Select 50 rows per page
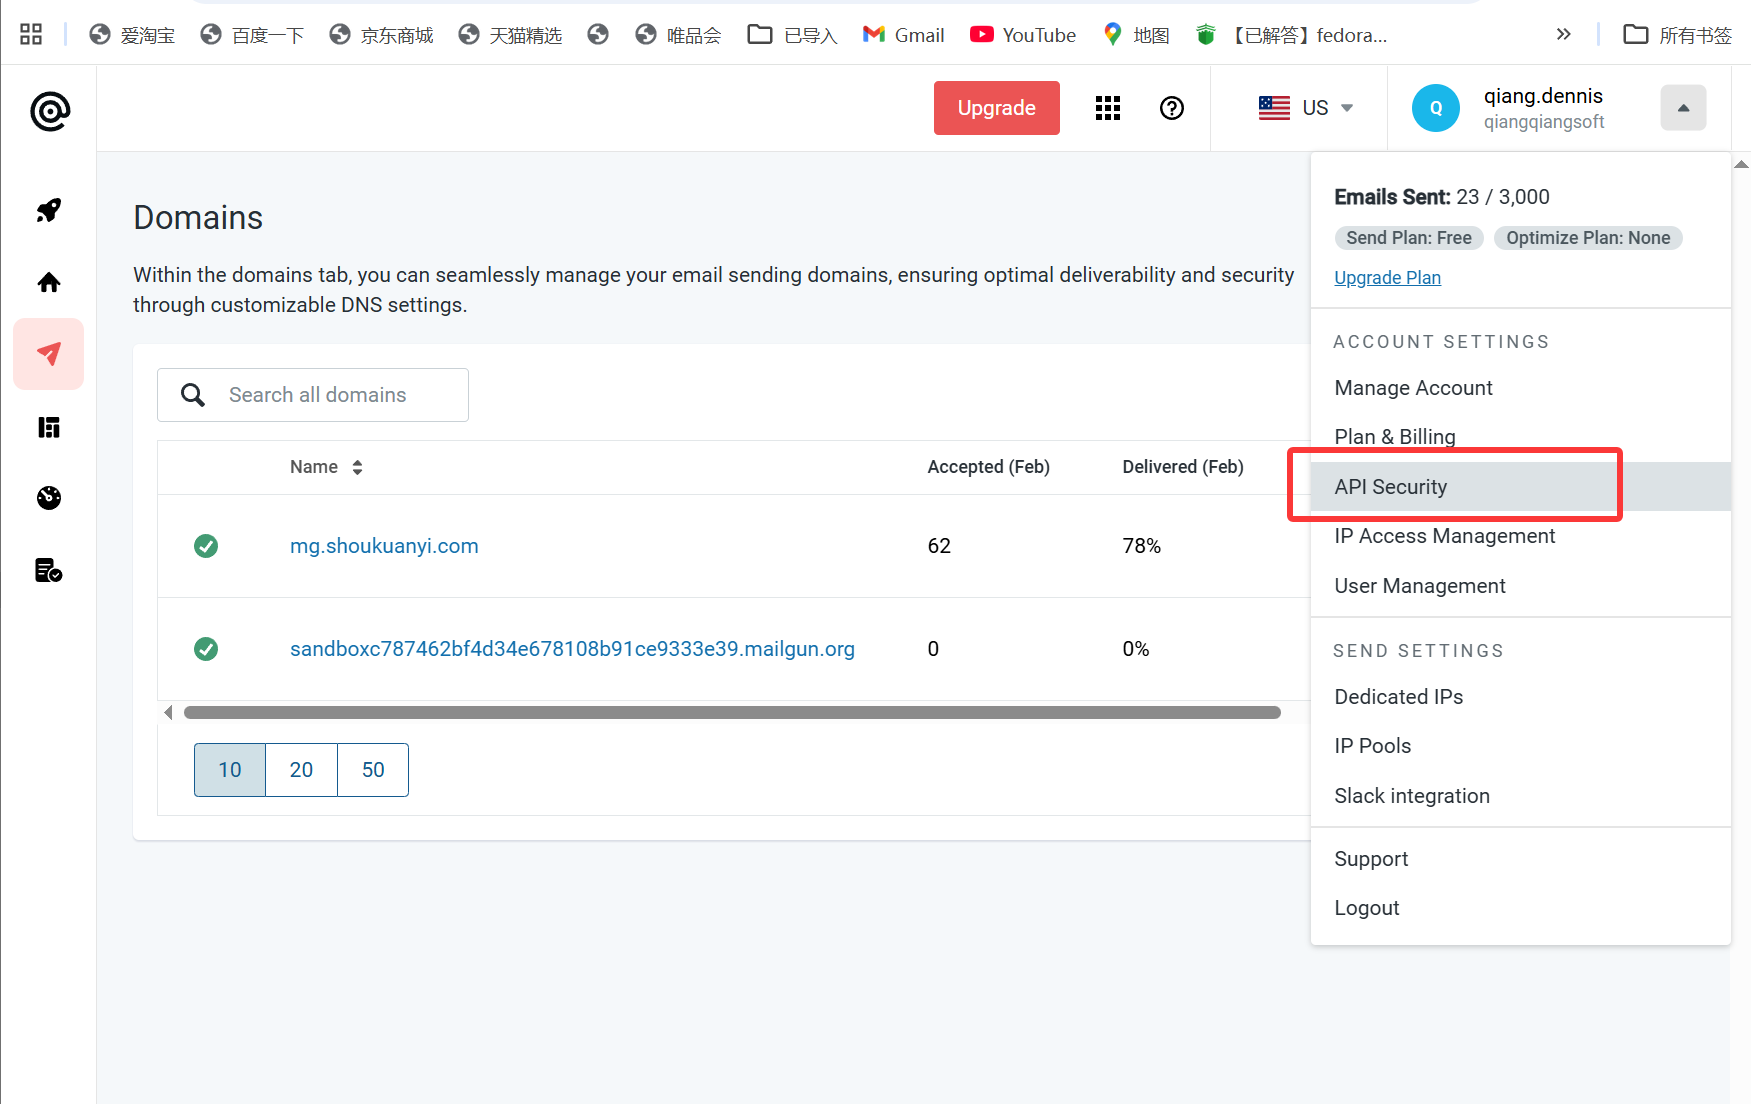 pyautogui.click(x=373, y=770)
